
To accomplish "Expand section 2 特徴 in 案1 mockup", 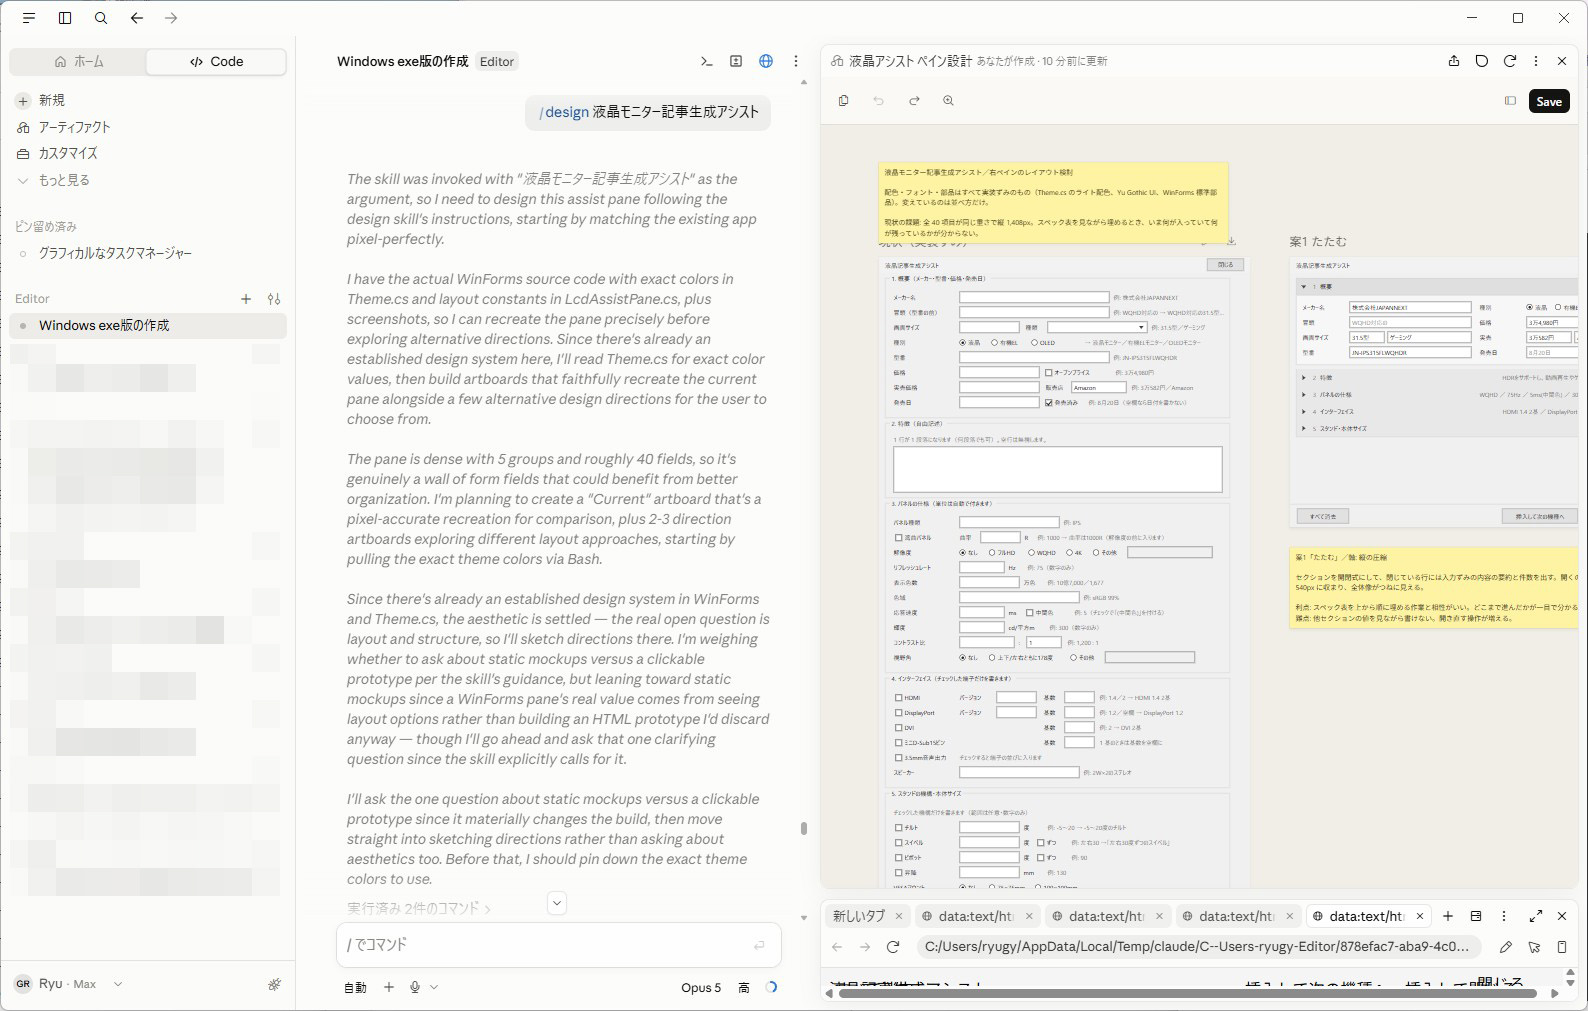I will click(1304, 378).
